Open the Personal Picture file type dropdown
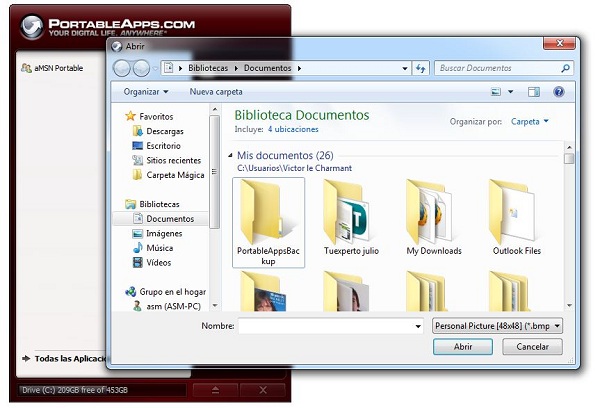The height and width of the screenshot is (408, 600). coord(497,326)
